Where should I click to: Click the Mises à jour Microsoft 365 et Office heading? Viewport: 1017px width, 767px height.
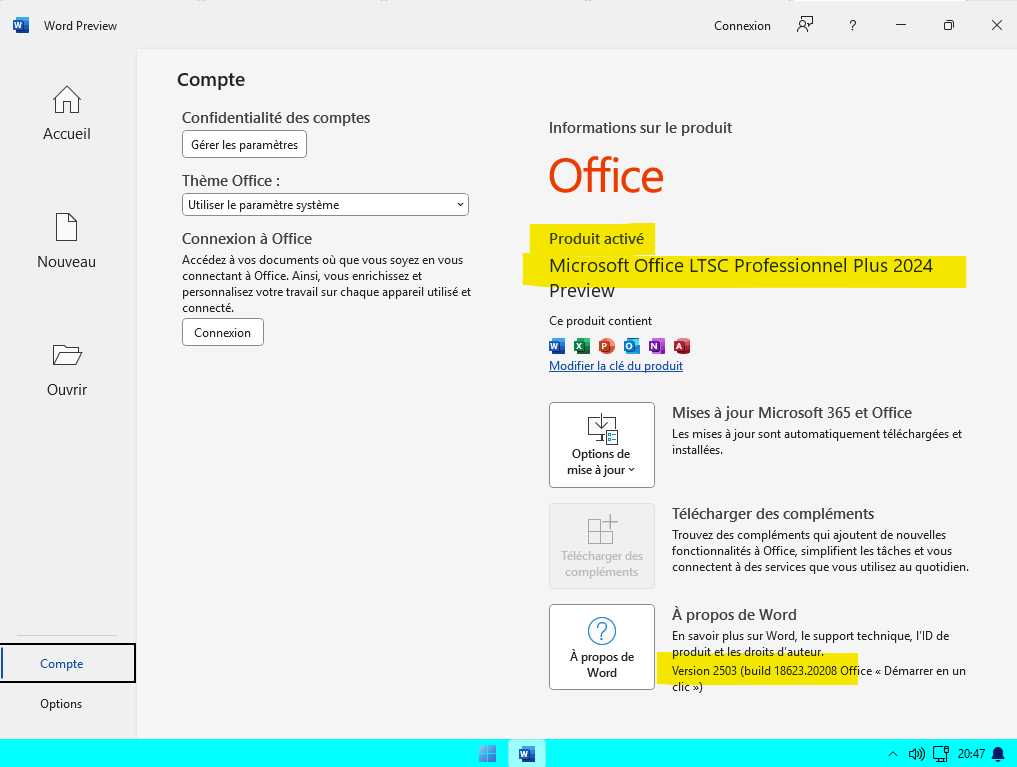(x=792, y=412)
